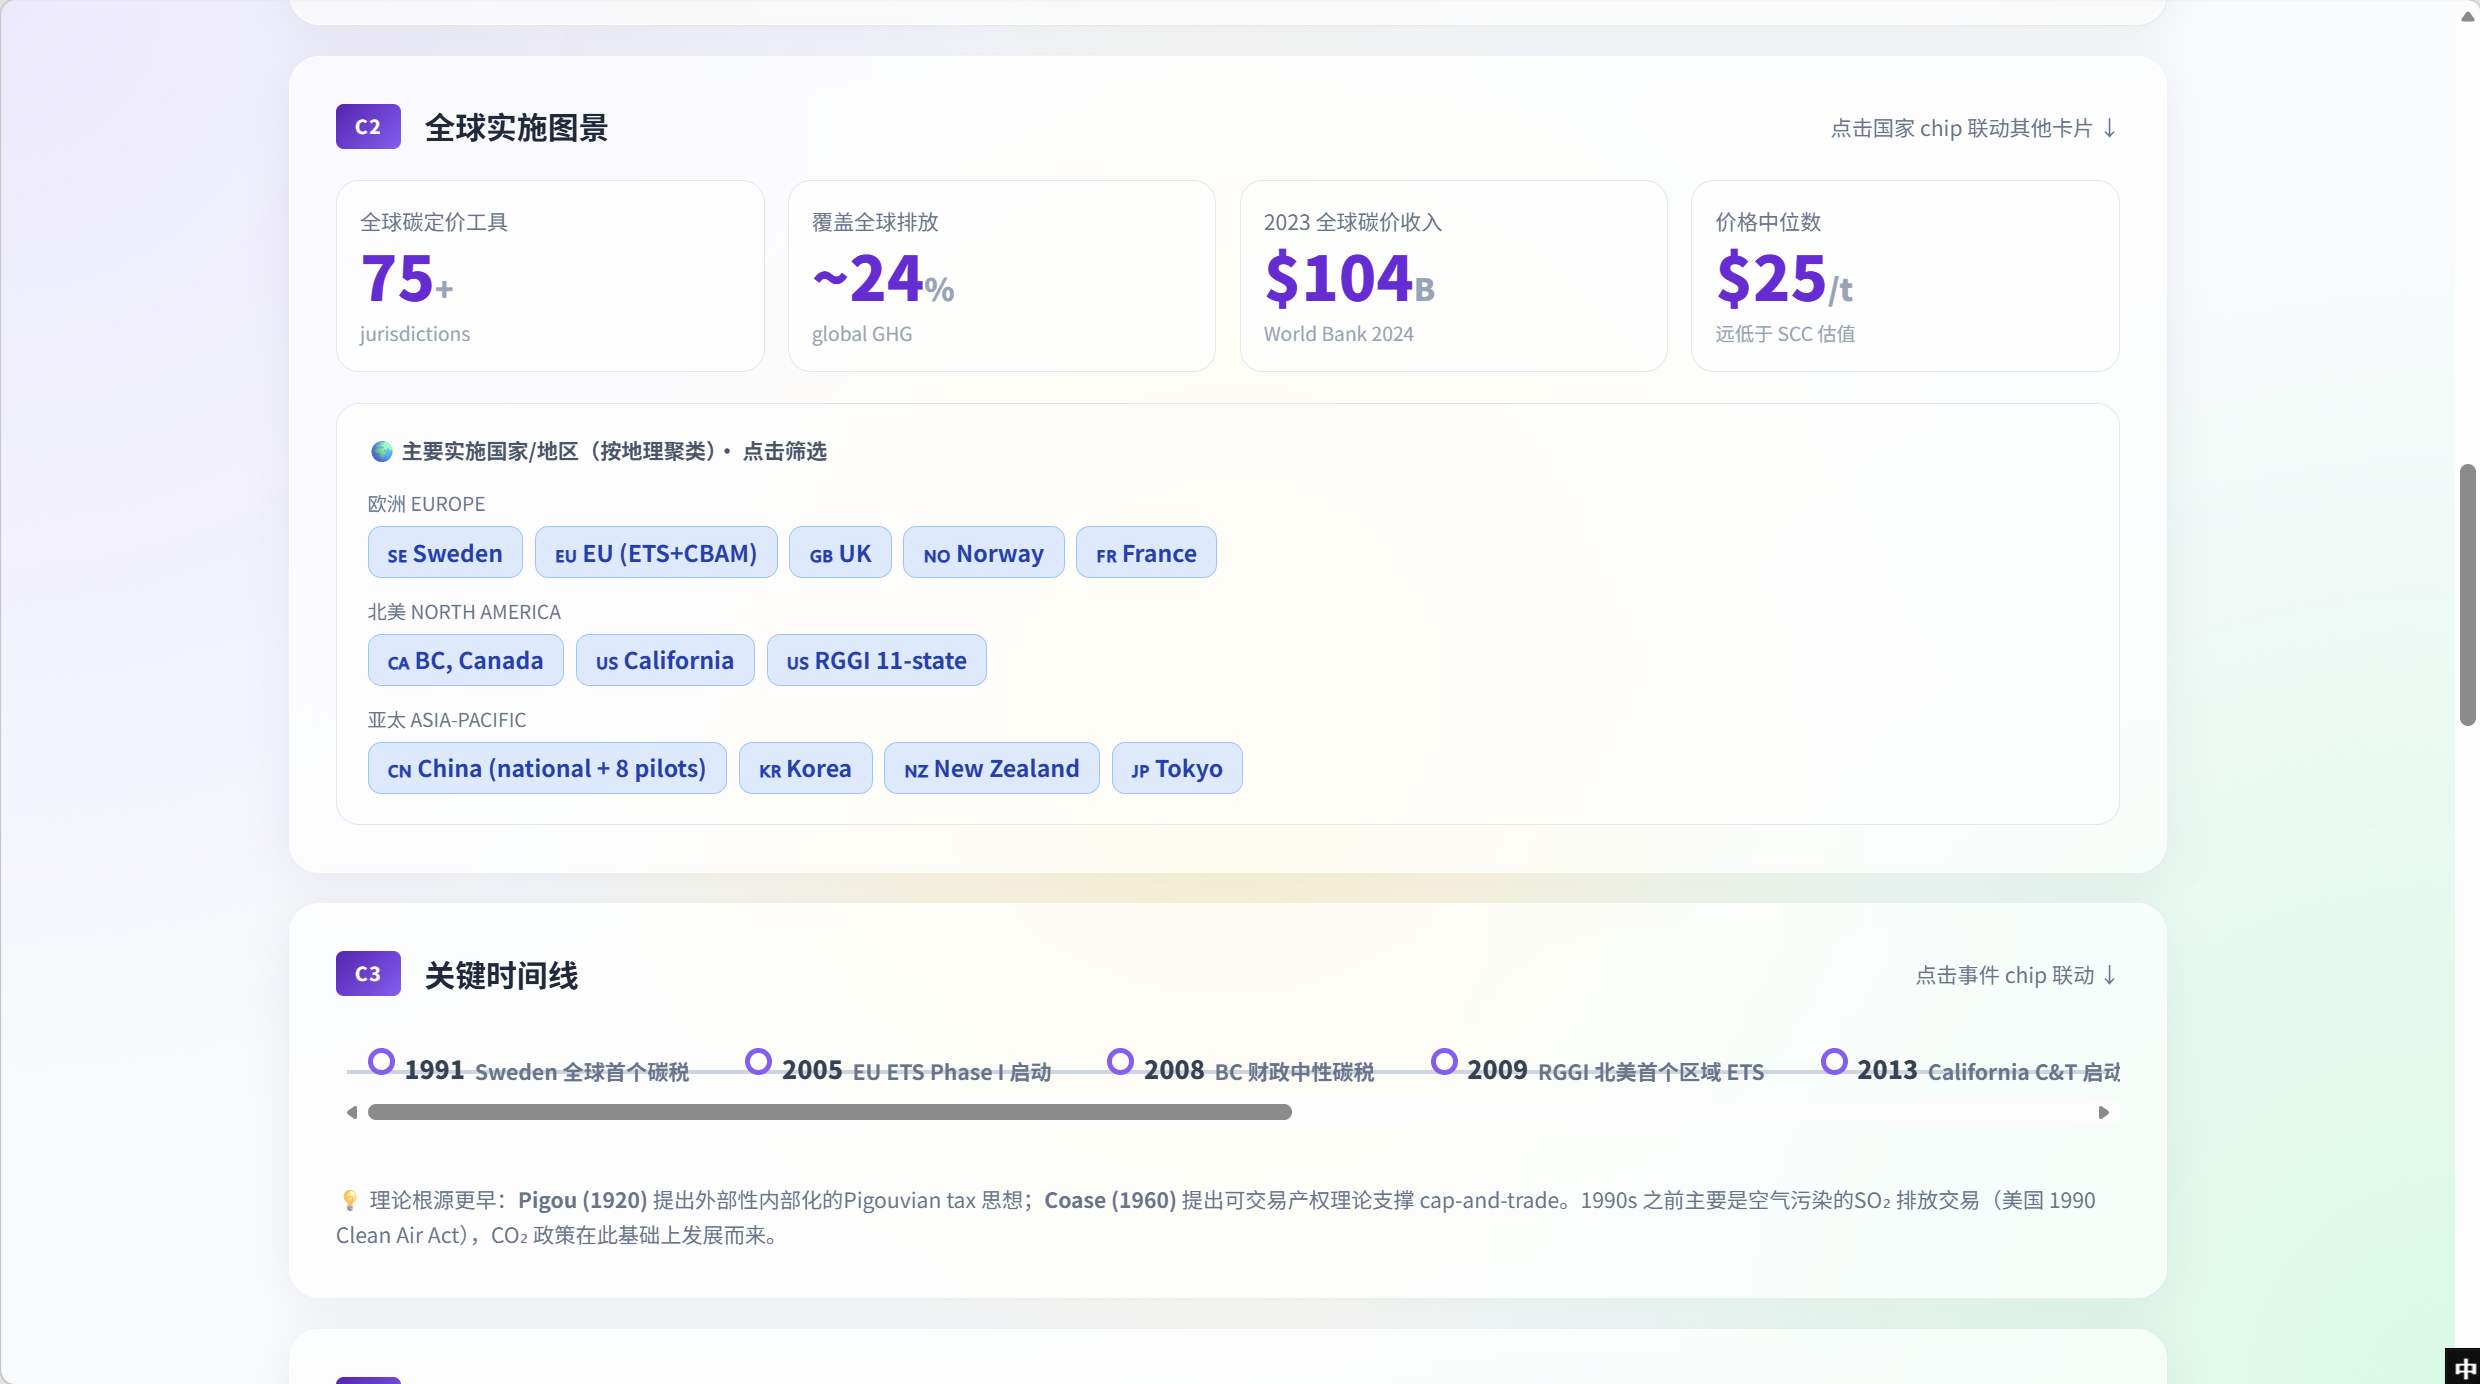This screenshot has height=1384, width=2480.
Task: Choose the California region chip
Action: [665, 661]
